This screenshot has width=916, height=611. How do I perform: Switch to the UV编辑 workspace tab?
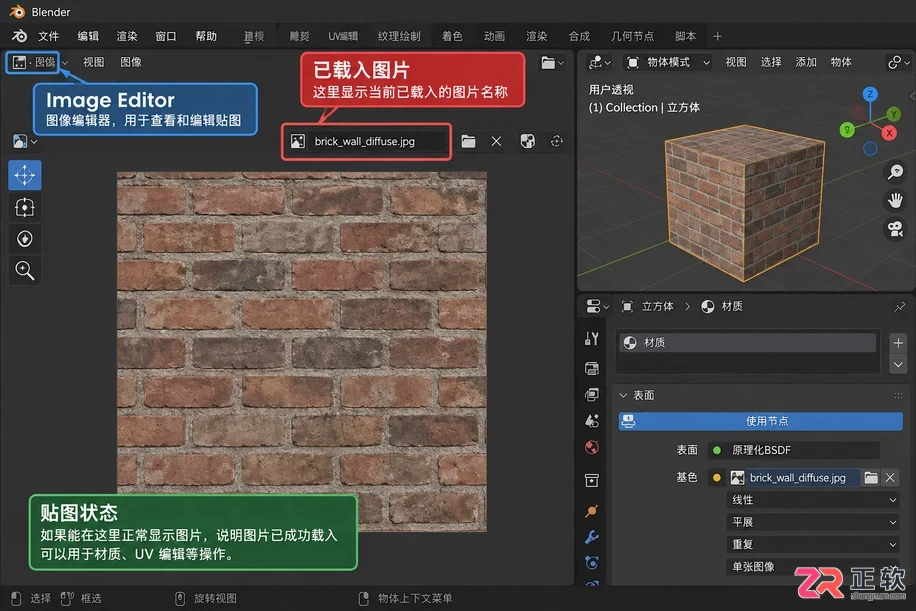pyautogui.click(x=343, y=36)
